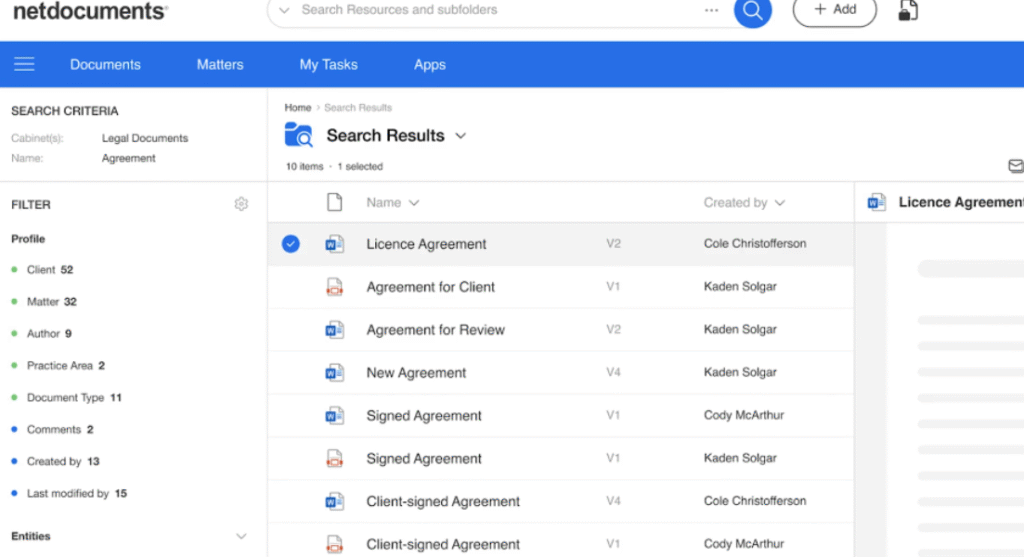Filter results by Document Type
The height and width of the screenshot is (557, 1024).
(x=66, y=398)
